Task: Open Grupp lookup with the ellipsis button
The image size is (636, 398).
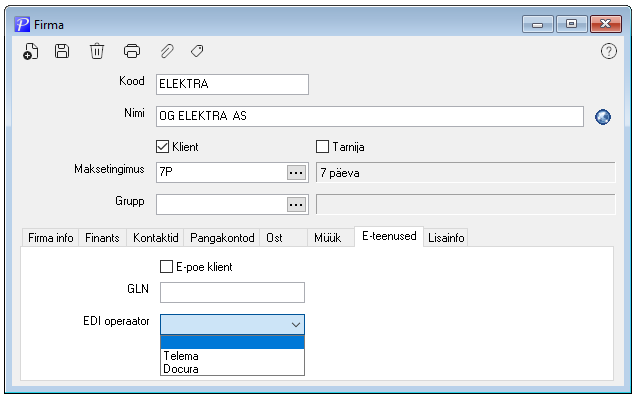Action: tap(296, 204)
